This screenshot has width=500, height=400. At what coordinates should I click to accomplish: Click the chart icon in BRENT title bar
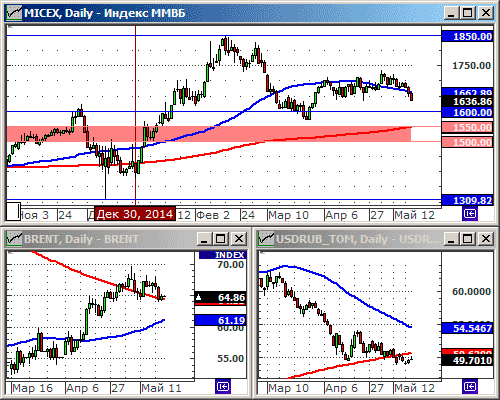(14, 239)
